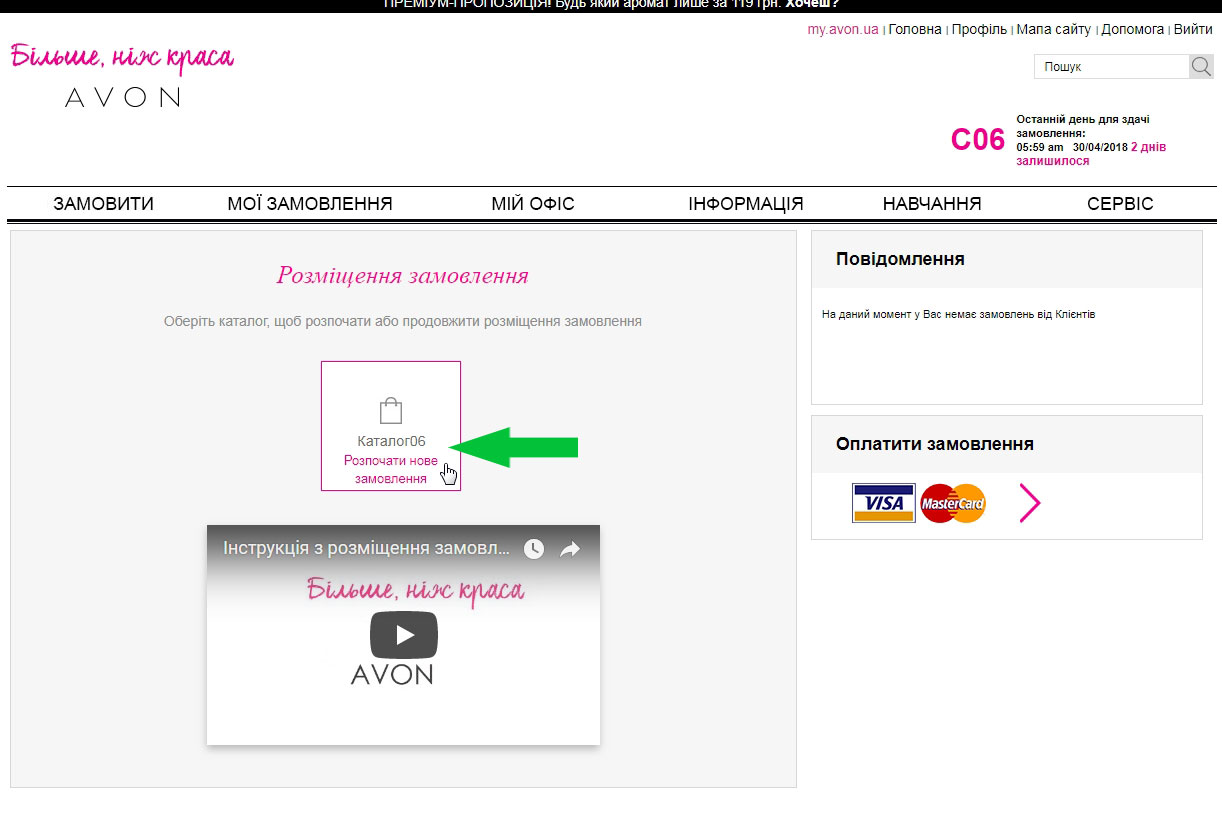Viewport: 1222px width, 822px height.
Task: Open the НАВЧАННЯ menu
Action: tap(932, 204)
